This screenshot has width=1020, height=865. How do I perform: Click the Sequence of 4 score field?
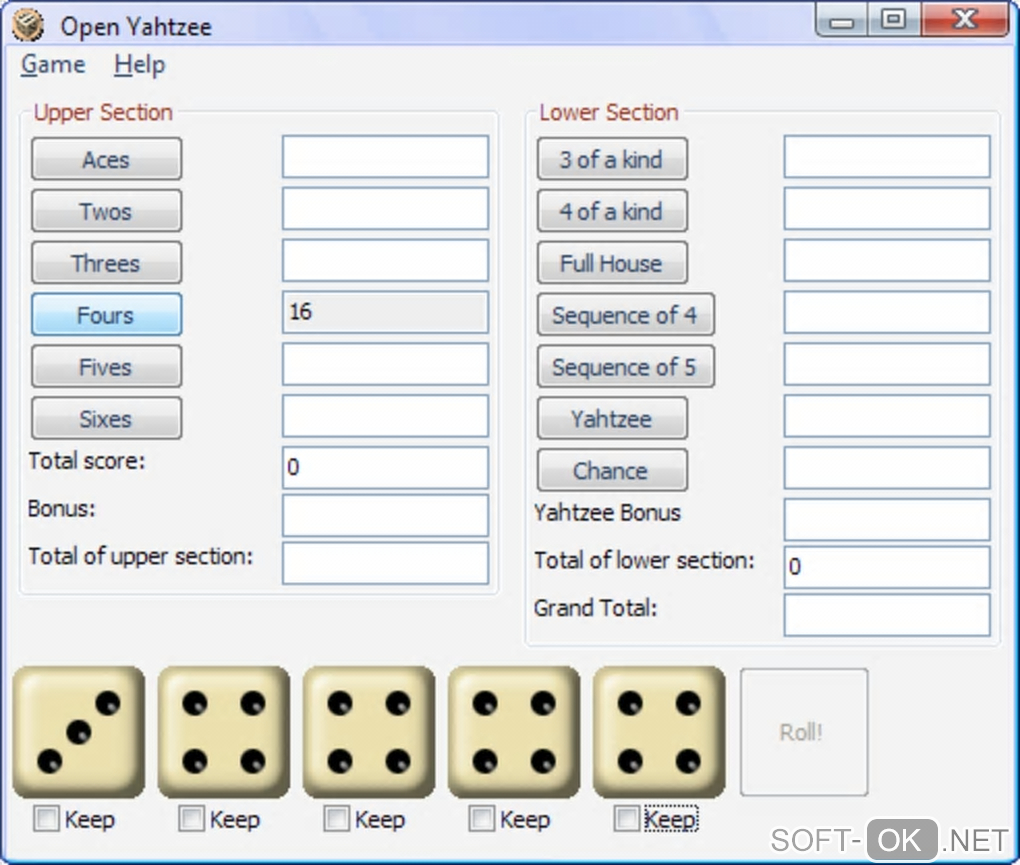click(887, 312)
